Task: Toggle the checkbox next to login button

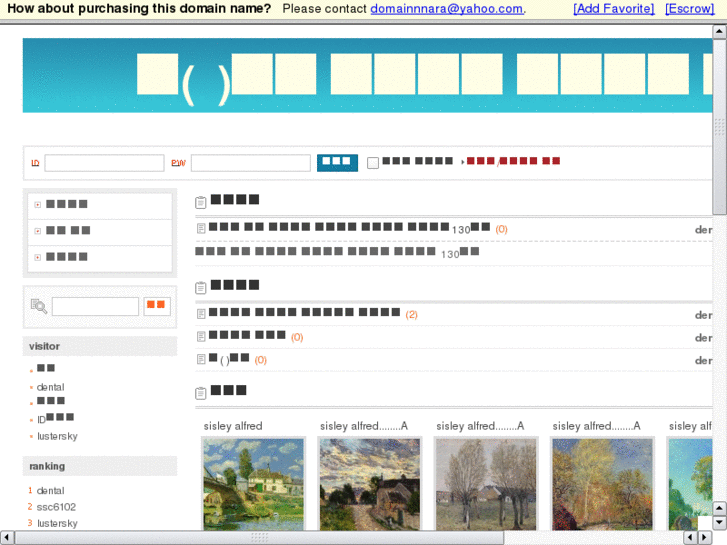Action: pyautogui.click(x=373, y=163)
